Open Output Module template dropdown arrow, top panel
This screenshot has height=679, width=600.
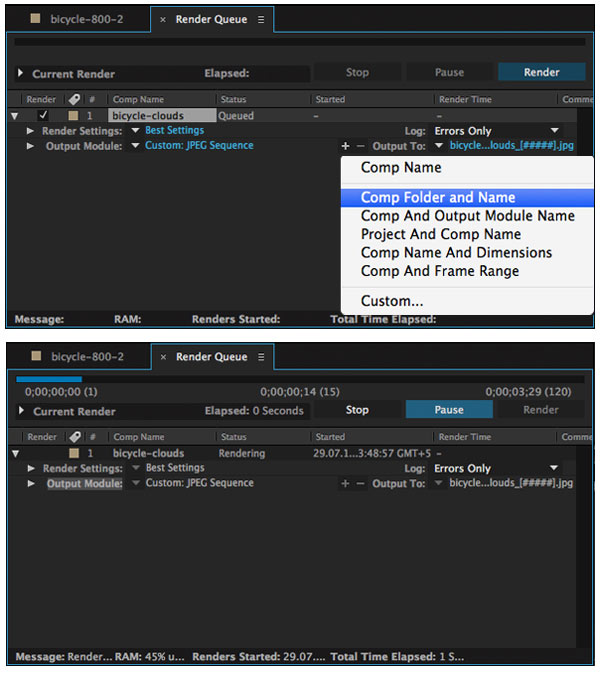pyautogui.click(x=135, y=146)
